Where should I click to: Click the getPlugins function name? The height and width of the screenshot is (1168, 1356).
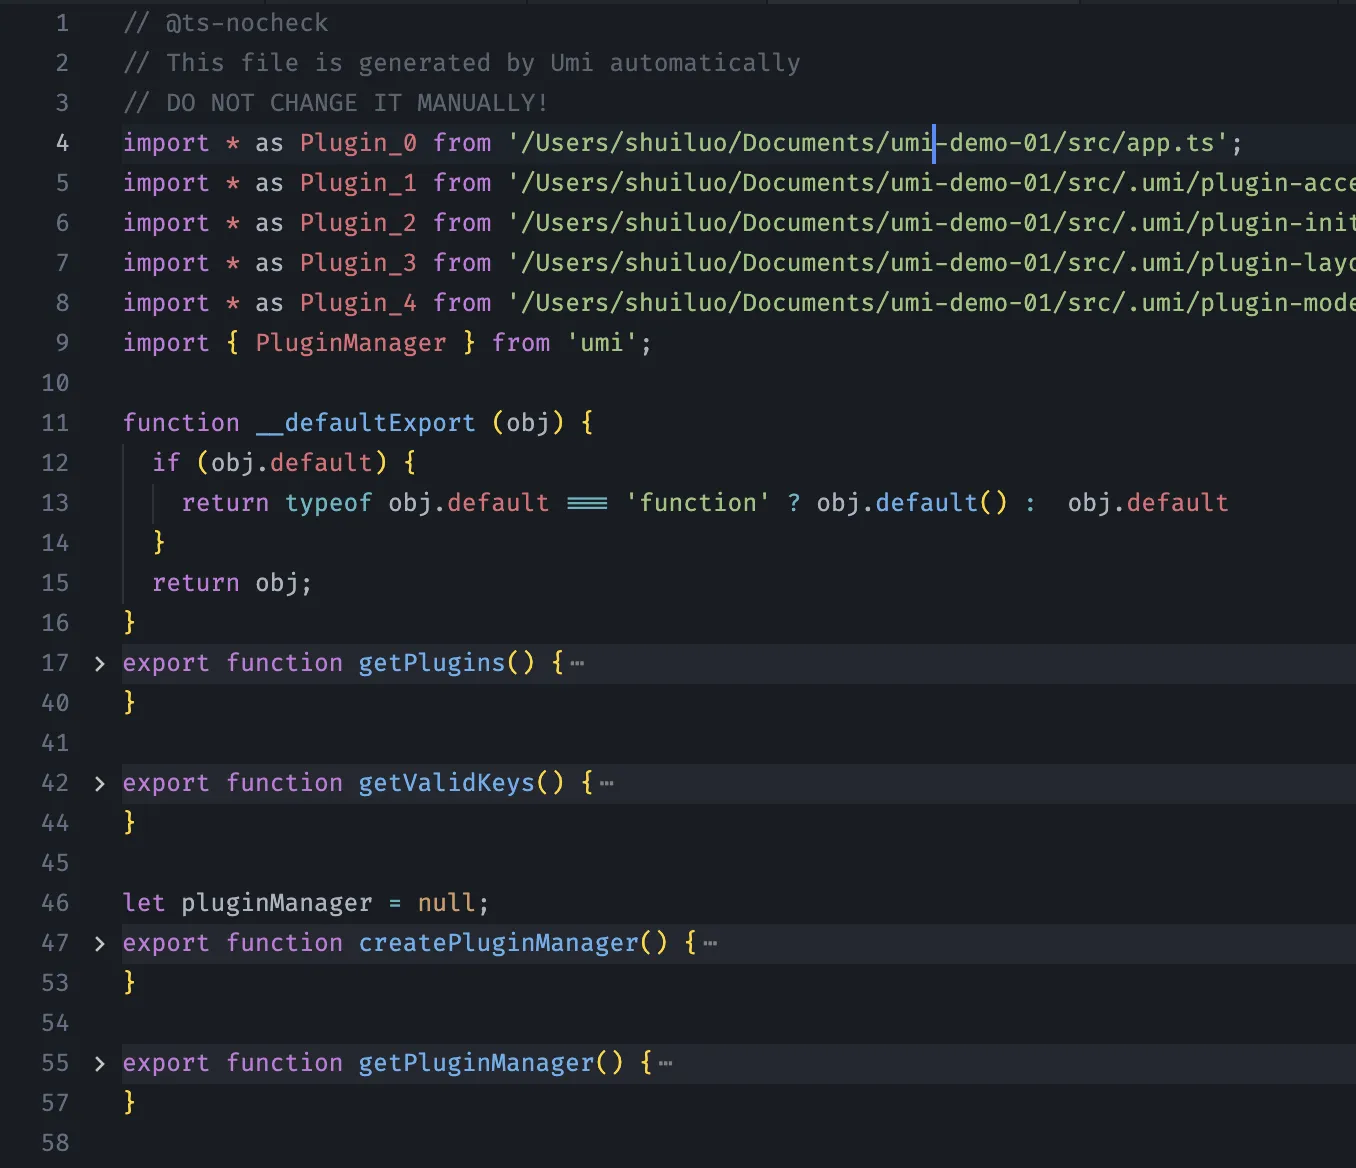[432, 663]
